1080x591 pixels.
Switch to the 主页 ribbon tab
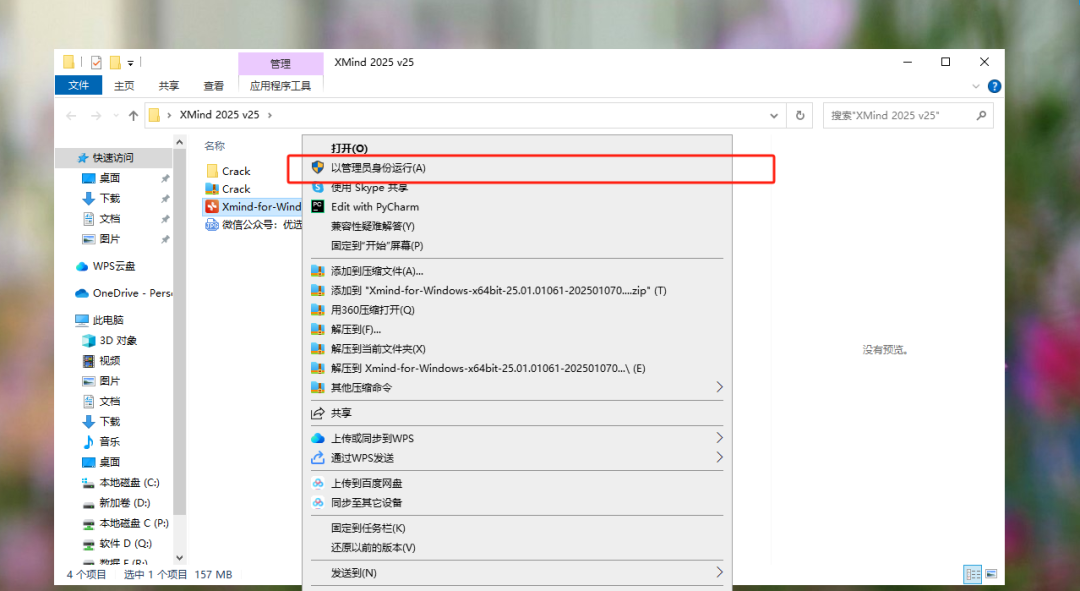point(124,85)
